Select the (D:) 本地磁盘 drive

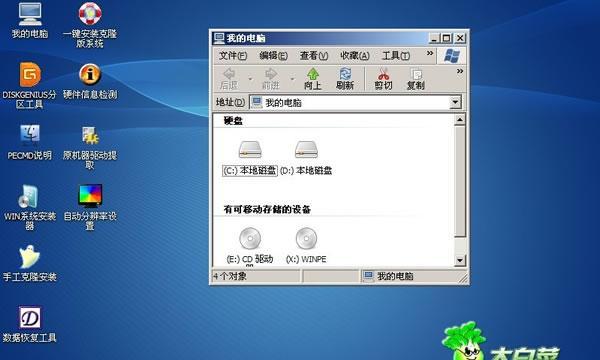click(306, 158)
